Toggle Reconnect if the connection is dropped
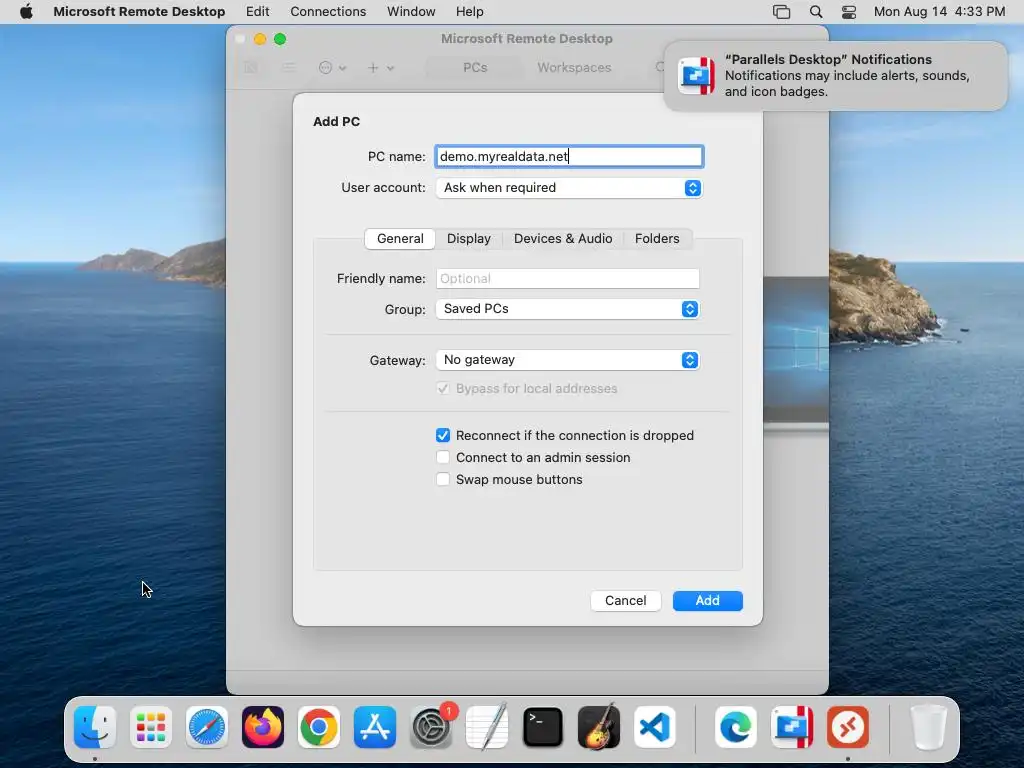 [443, 436]
